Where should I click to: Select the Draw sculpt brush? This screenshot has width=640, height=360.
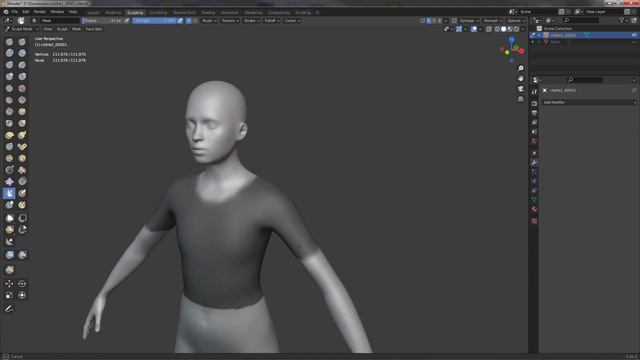[9, 41]
